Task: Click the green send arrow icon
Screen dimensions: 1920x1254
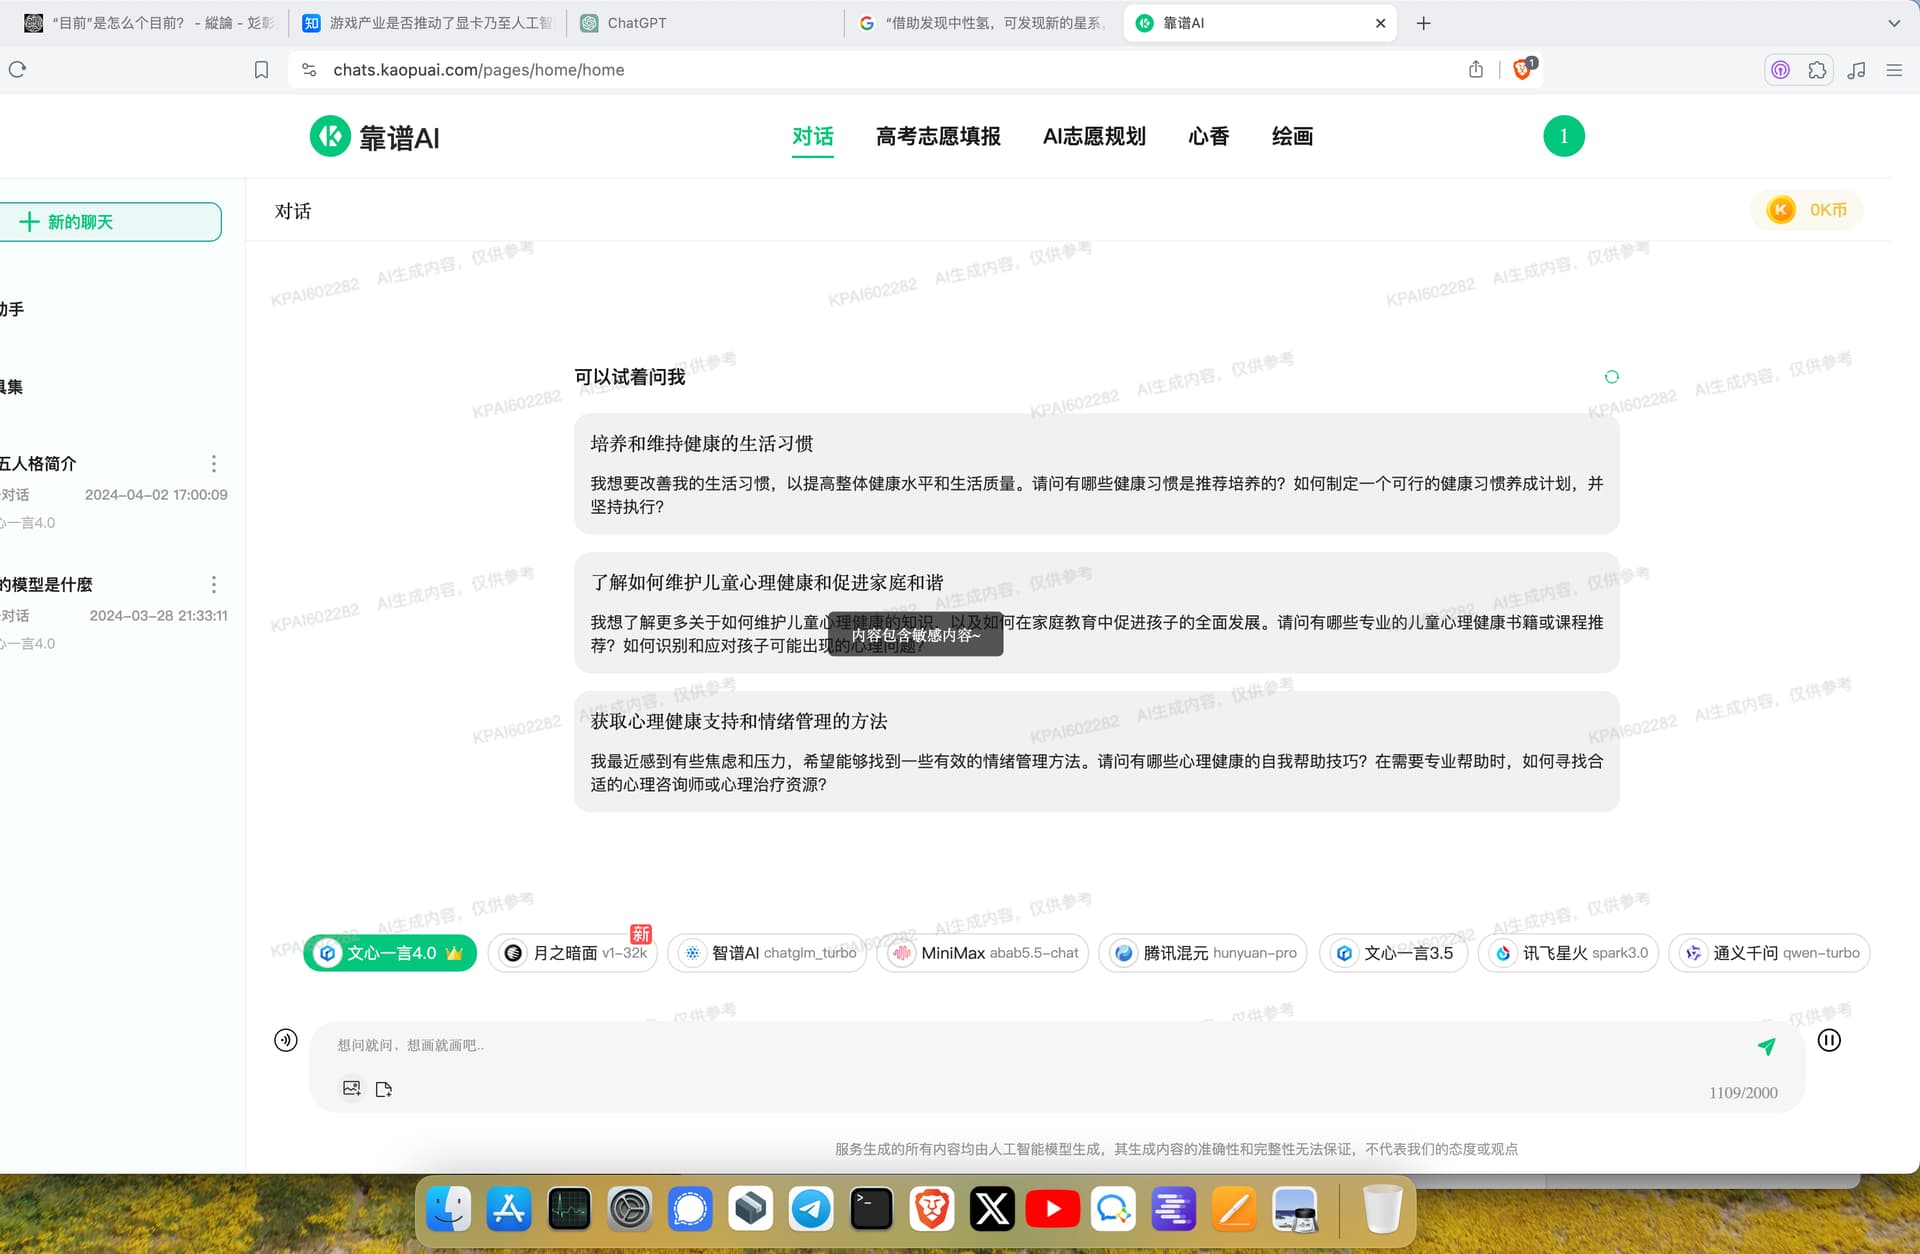Action: click(1766, 1046)
